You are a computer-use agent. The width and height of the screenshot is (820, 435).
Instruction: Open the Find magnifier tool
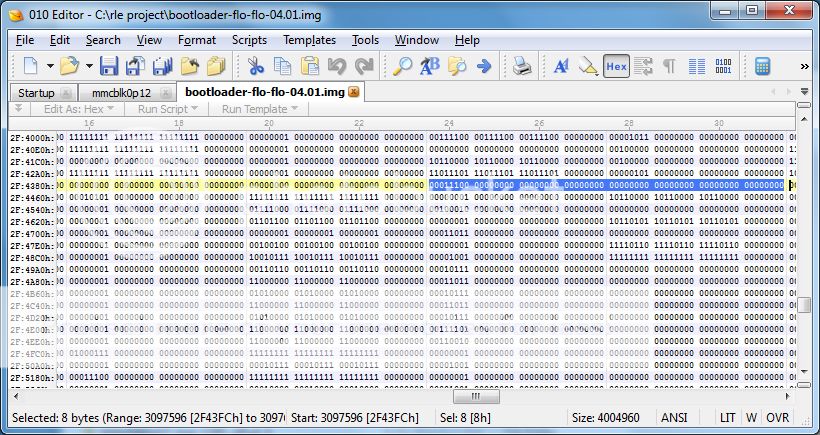402,67
